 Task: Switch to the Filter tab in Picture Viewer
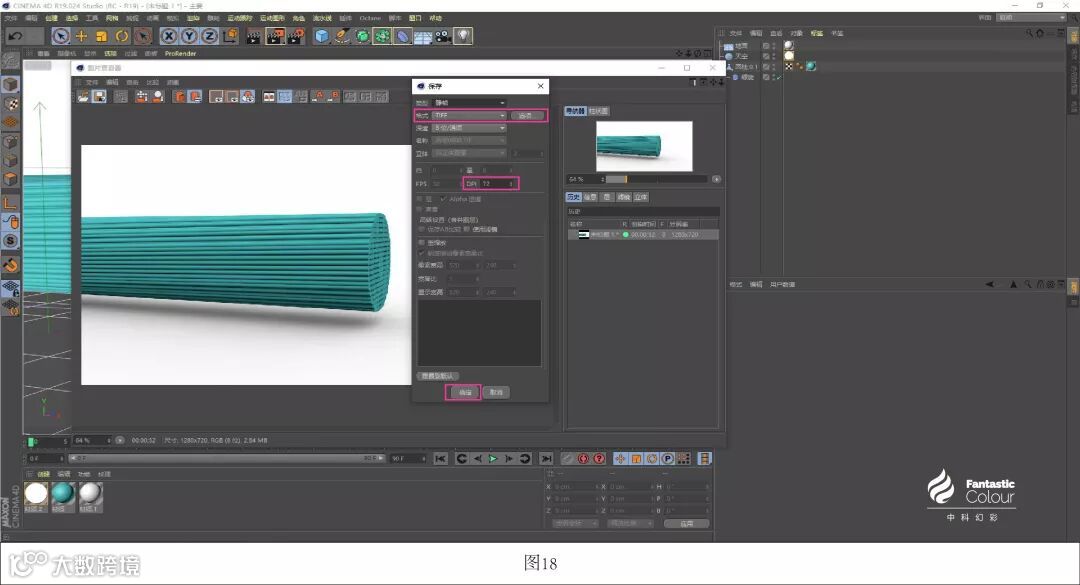coord(623,197)
